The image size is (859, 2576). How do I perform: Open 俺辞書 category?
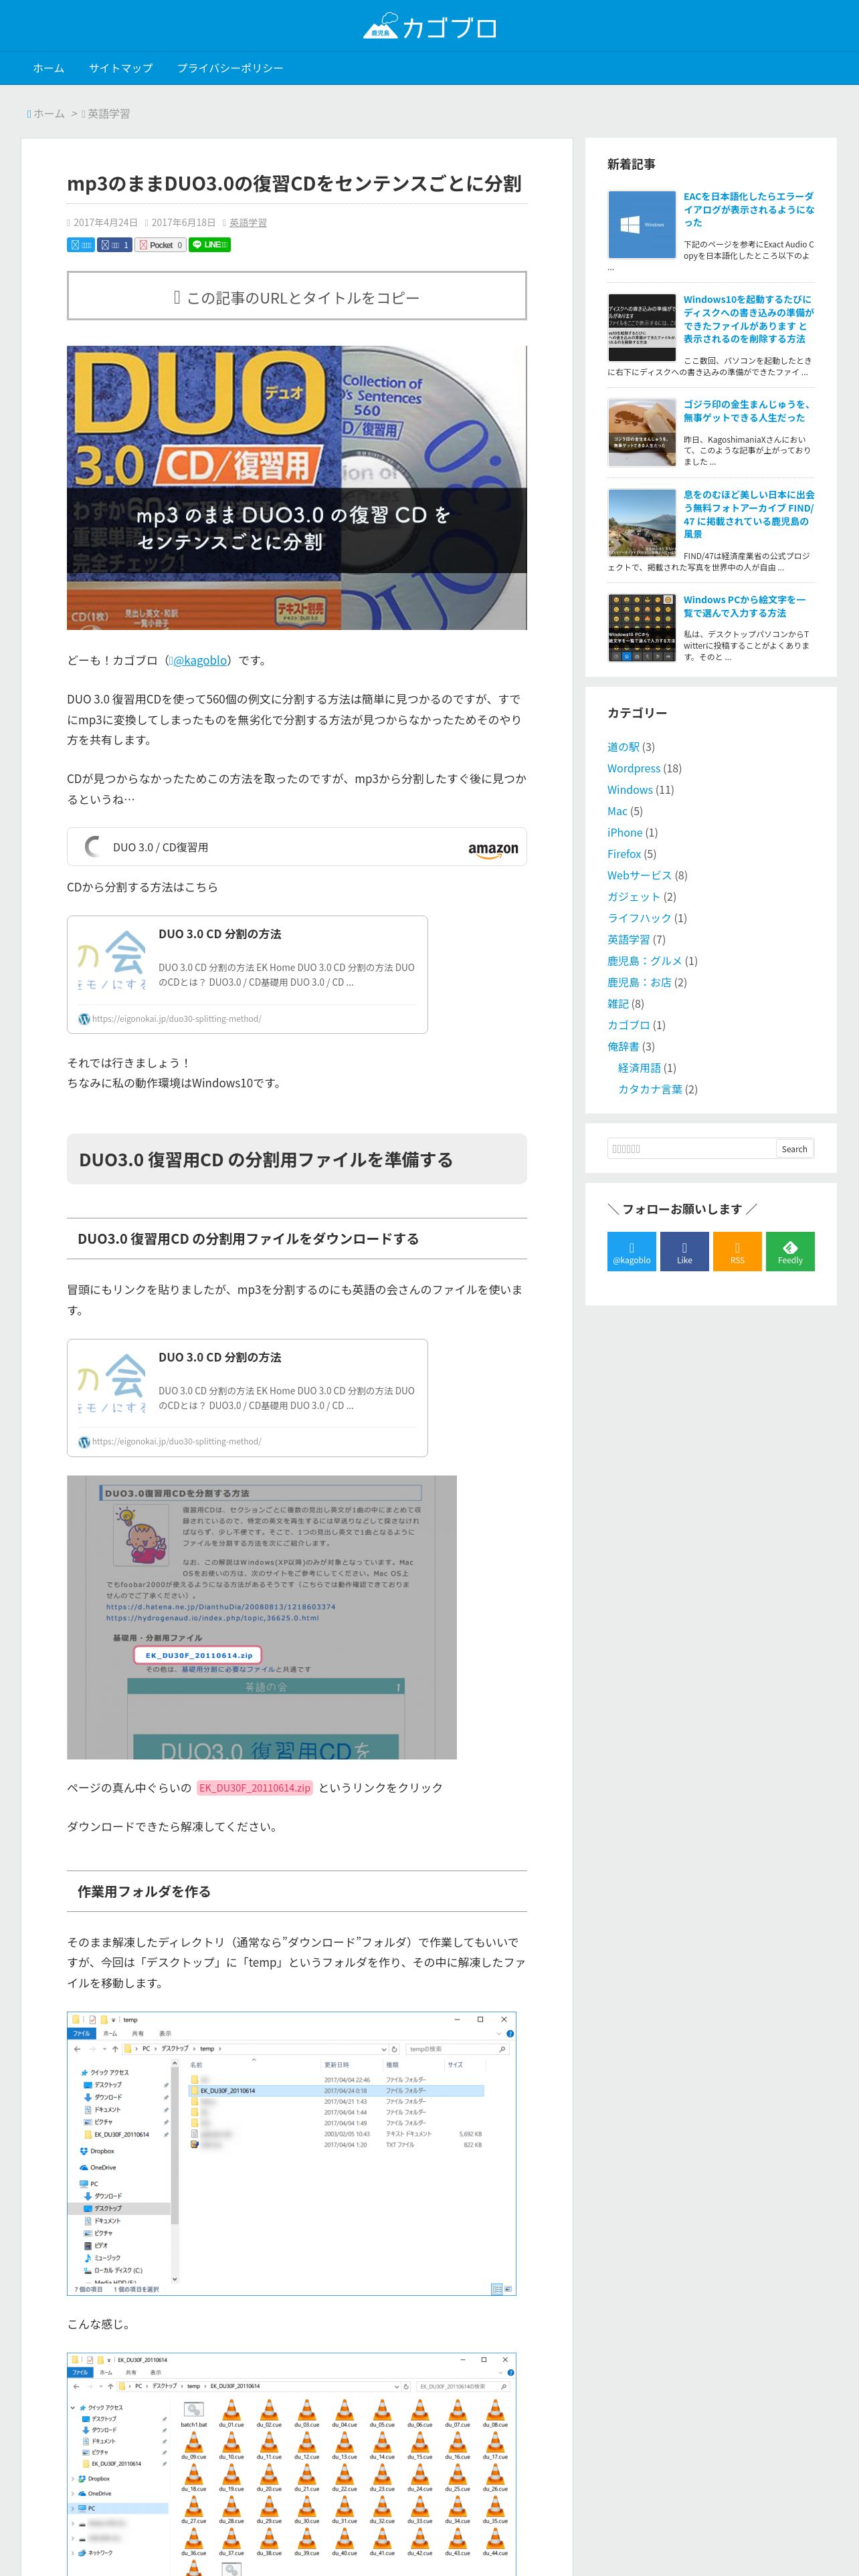click(x=623, y=1047)
